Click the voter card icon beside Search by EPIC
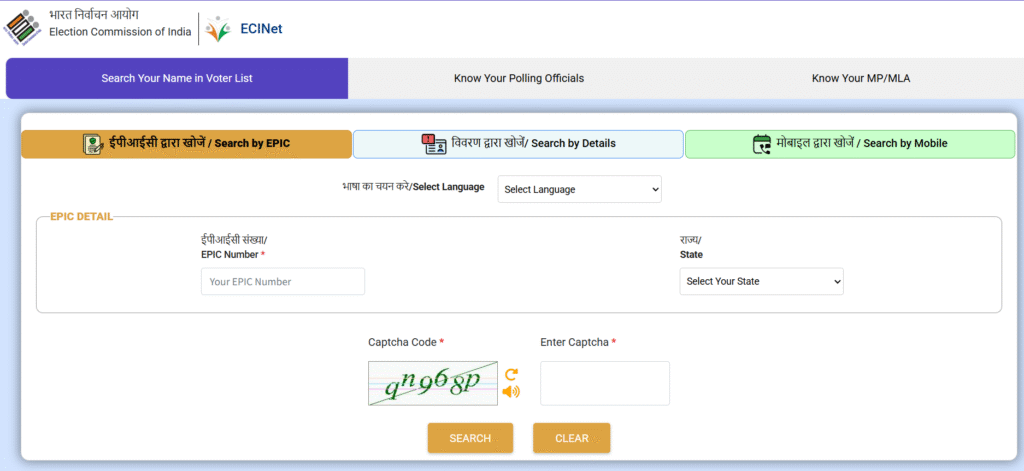The width and height of the screenshot is (1024, 471). tap(93, 144)
